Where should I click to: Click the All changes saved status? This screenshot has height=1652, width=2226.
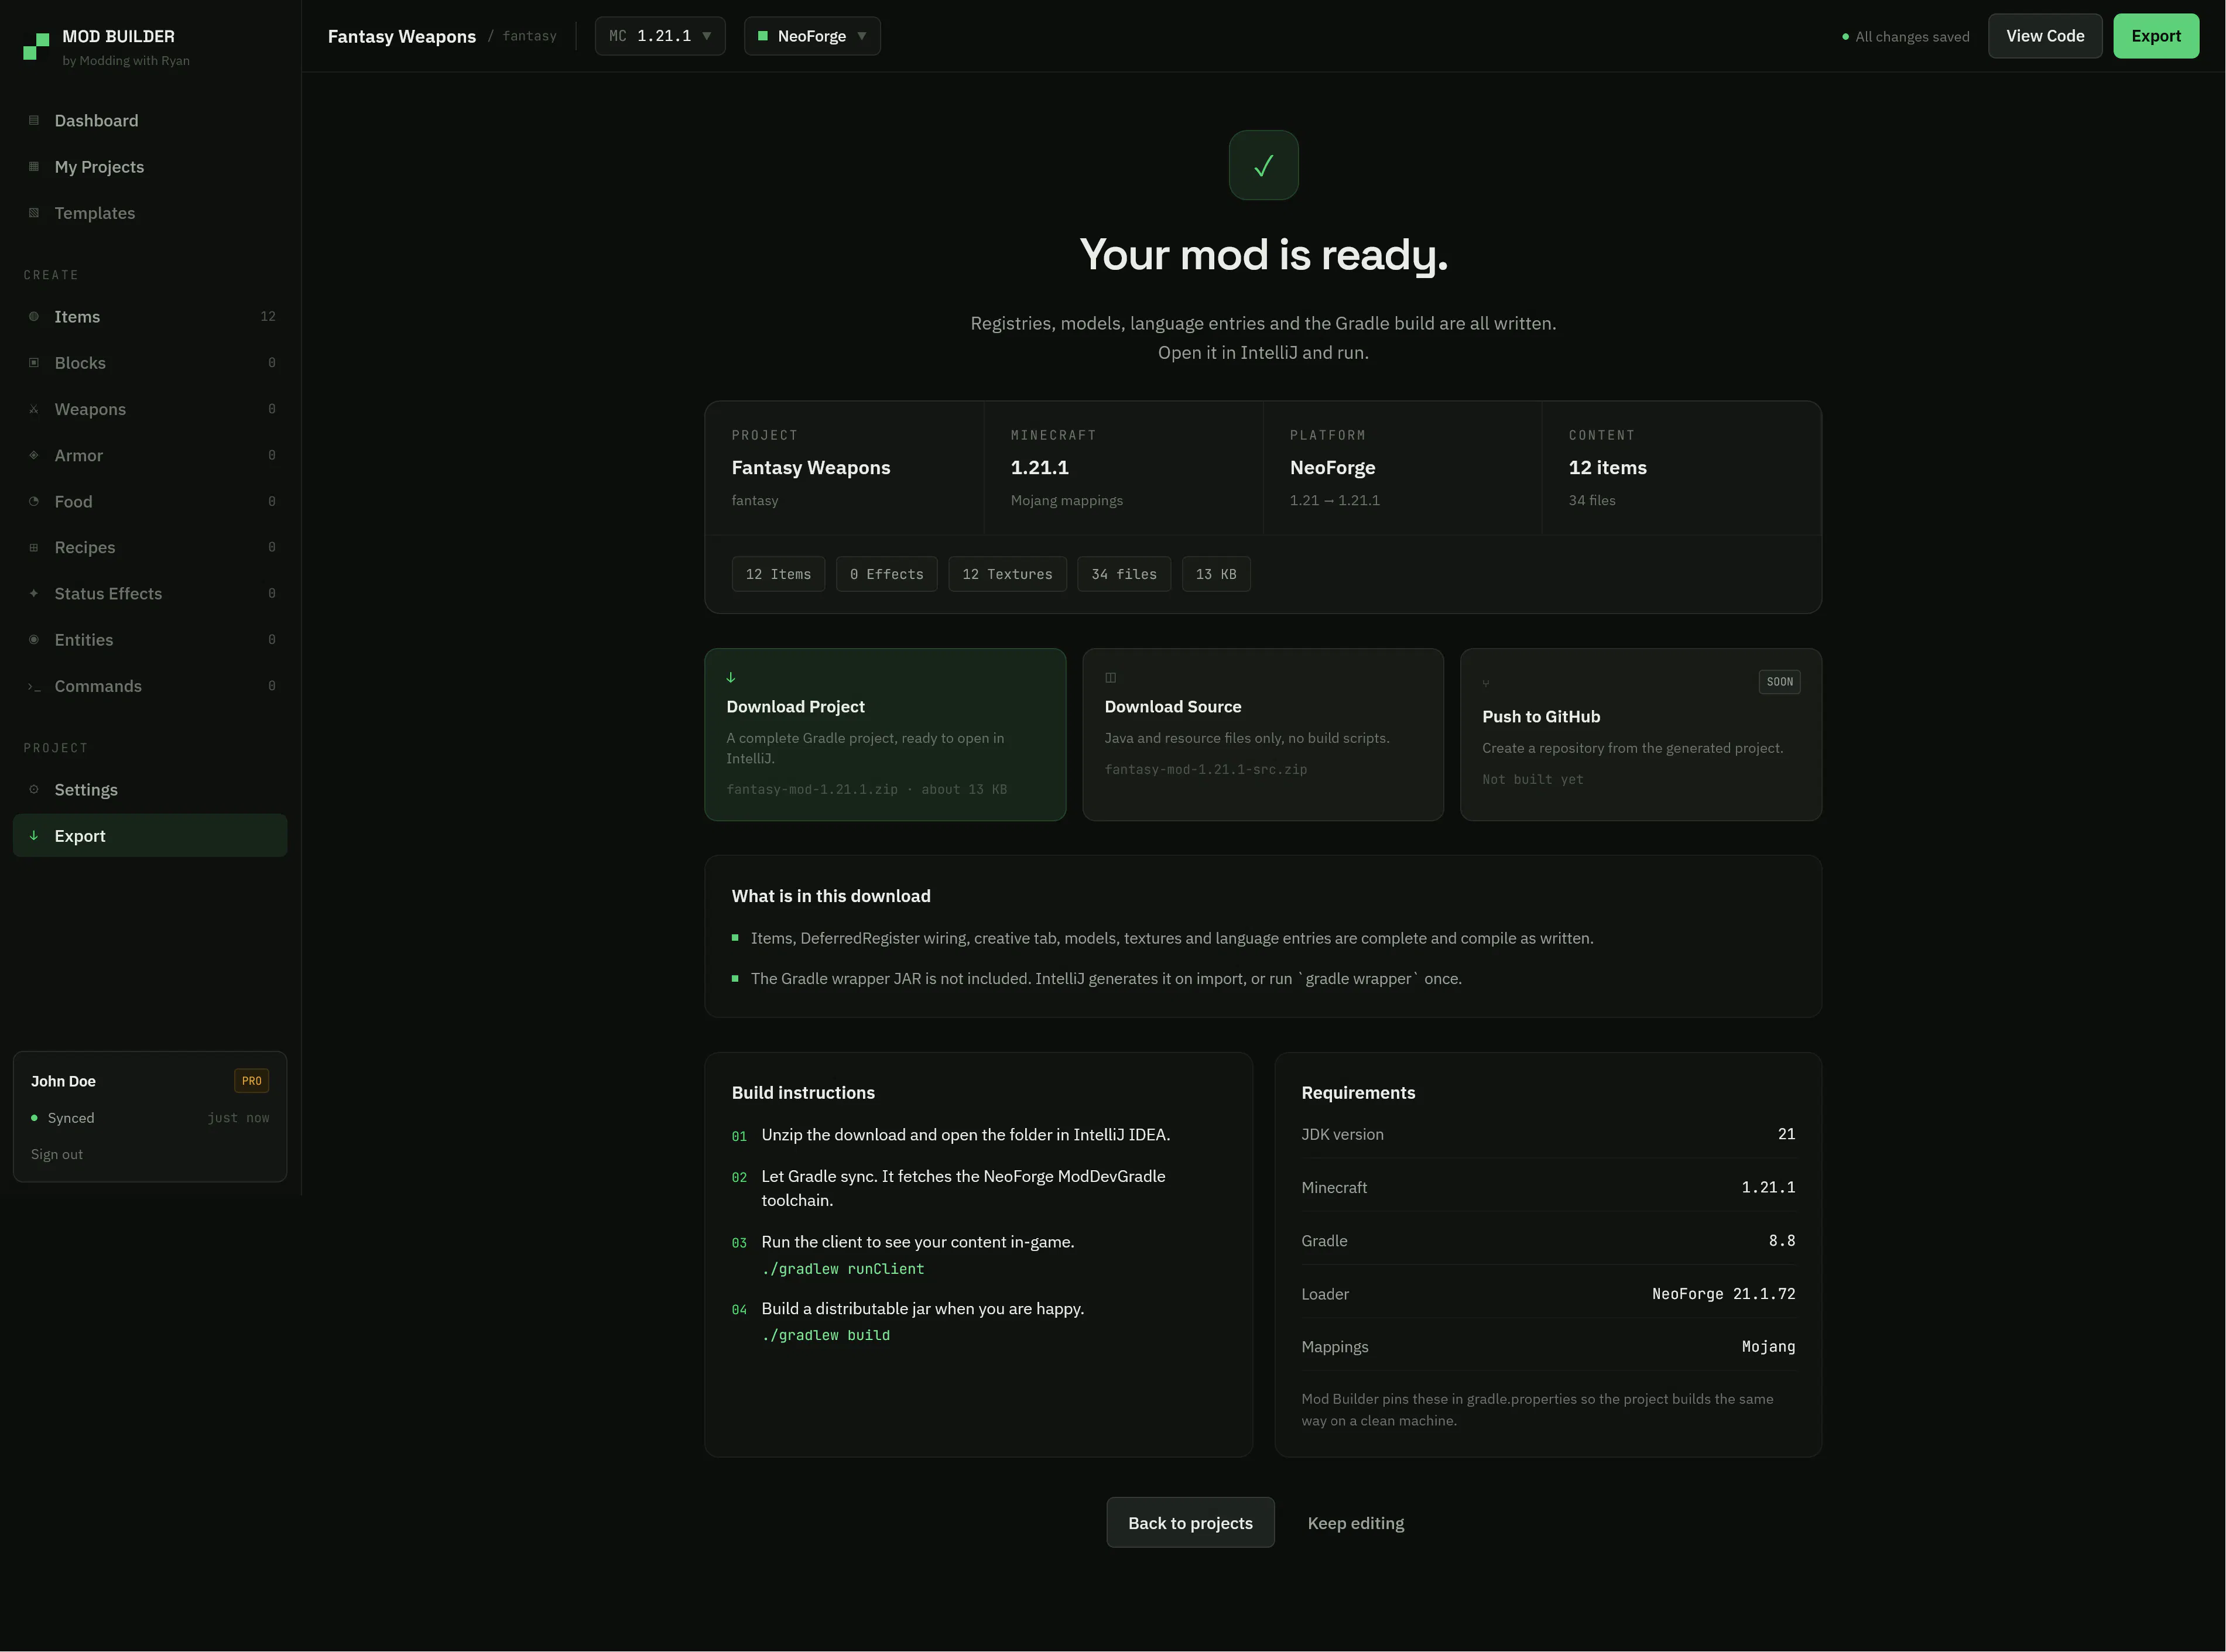click(1905, 37)
